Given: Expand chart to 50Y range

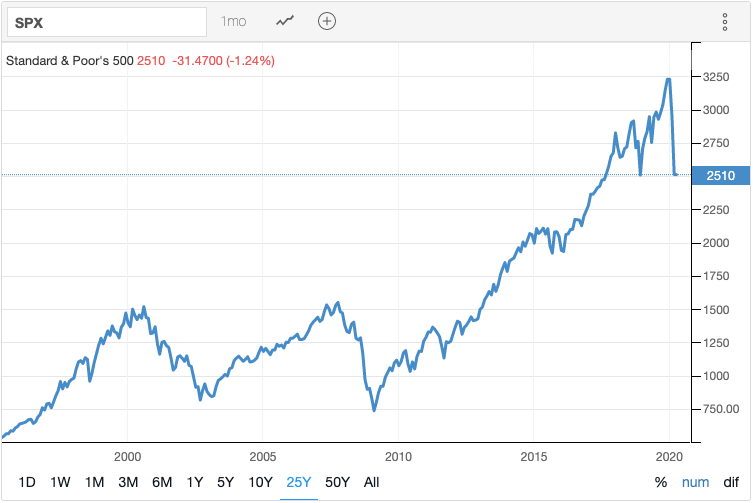Looking at the screenshot, I should (x=338, y=482).
